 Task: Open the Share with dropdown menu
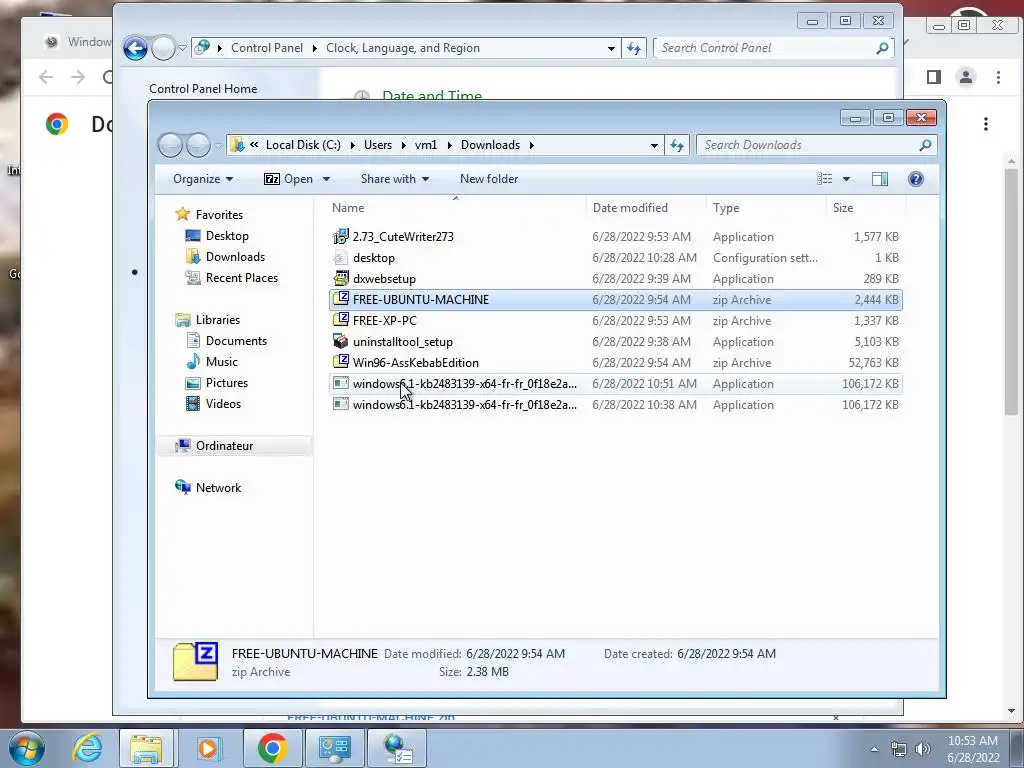pos(394,179)
